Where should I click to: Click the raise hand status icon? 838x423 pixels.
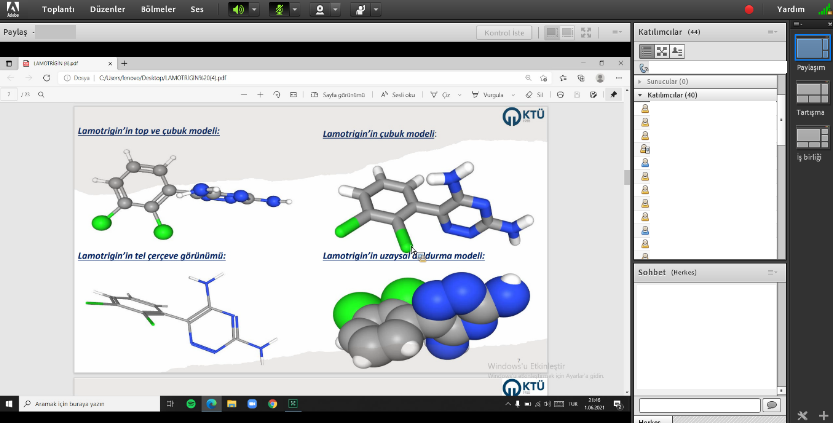[359, 10]
